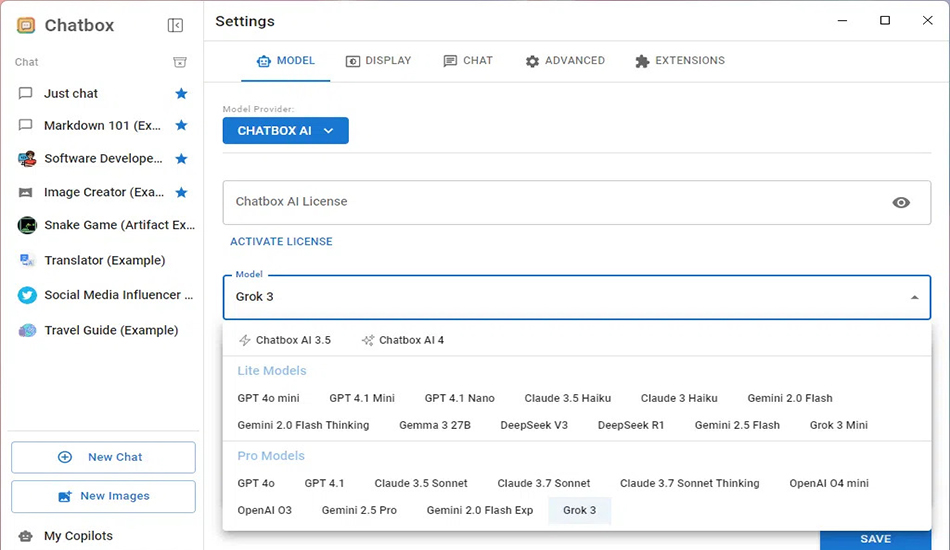
Task: Click the Social Media Influencer Twitter icon
Action: click(27, 295)
